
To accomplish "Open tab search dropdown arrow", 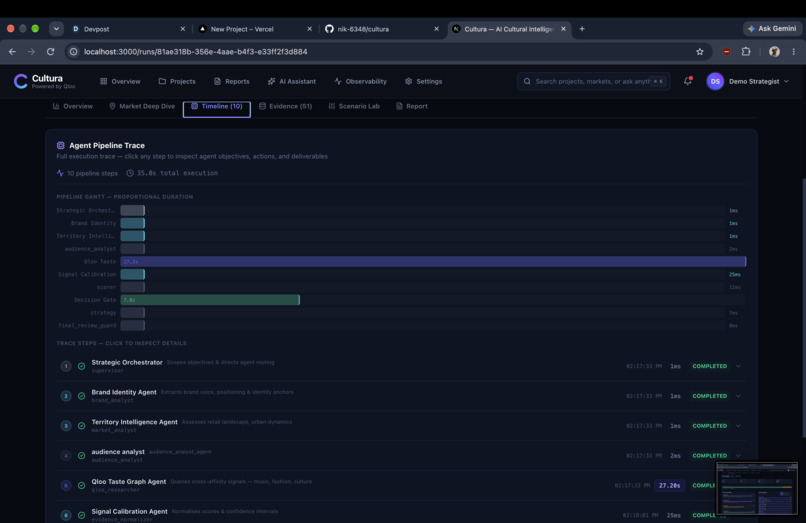I will (x=56, y=29).
